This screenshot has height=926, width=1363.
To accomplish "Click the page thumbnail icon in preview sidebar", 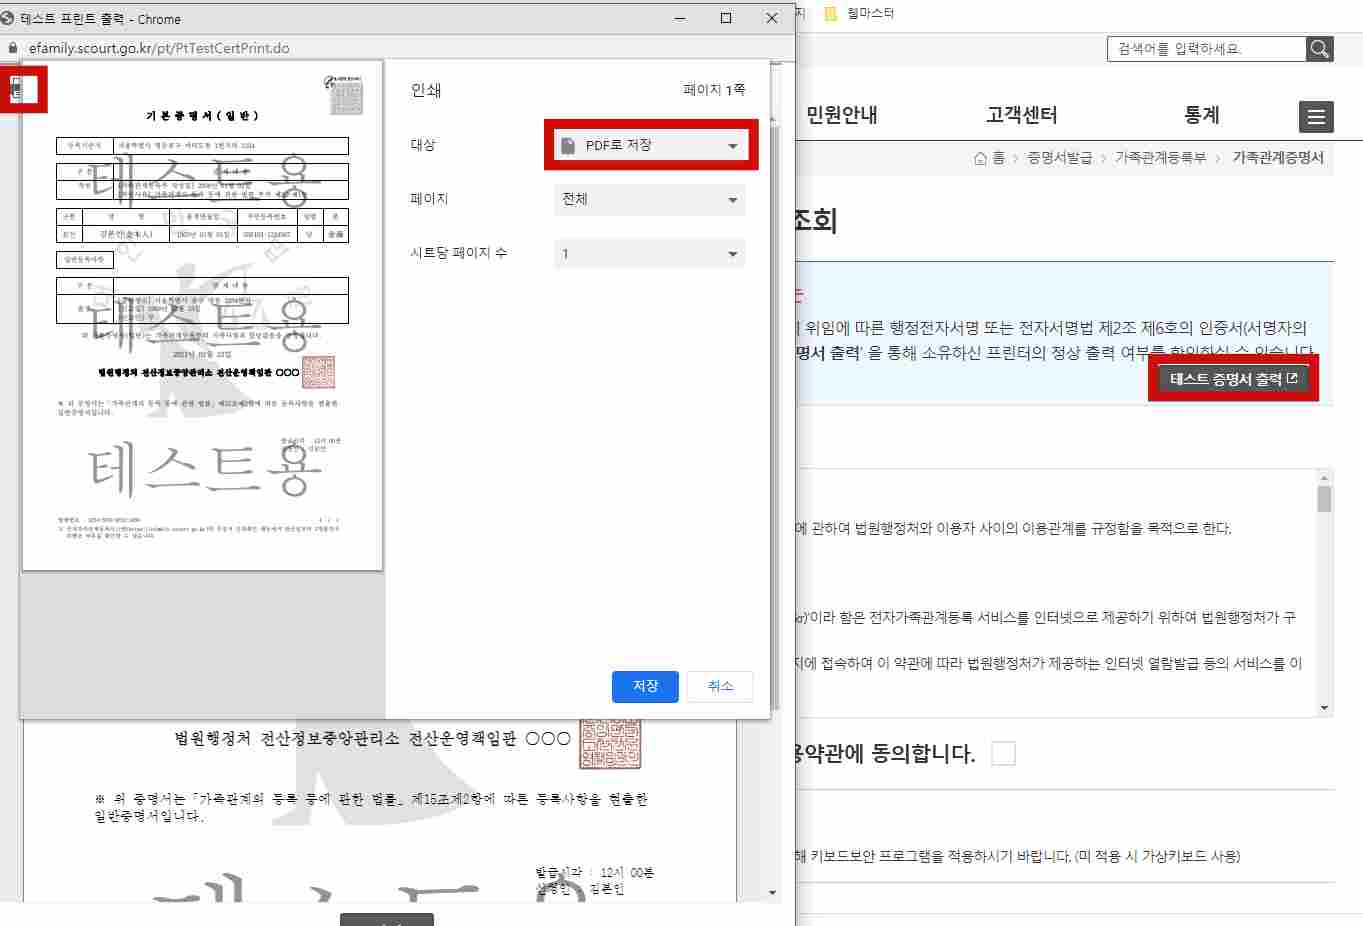I will pos(22,89).
